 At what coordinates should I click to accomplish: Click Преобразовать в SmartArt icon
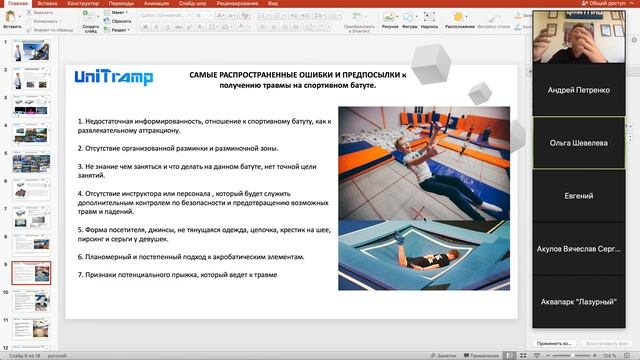tap(357, 16)
